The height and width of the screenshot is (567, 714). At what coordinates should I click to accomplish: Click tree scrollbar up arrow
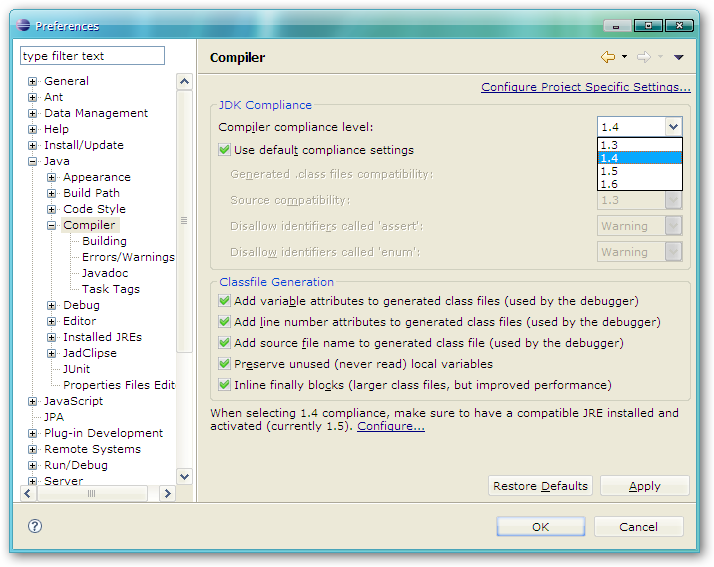[x=184, y=82]
